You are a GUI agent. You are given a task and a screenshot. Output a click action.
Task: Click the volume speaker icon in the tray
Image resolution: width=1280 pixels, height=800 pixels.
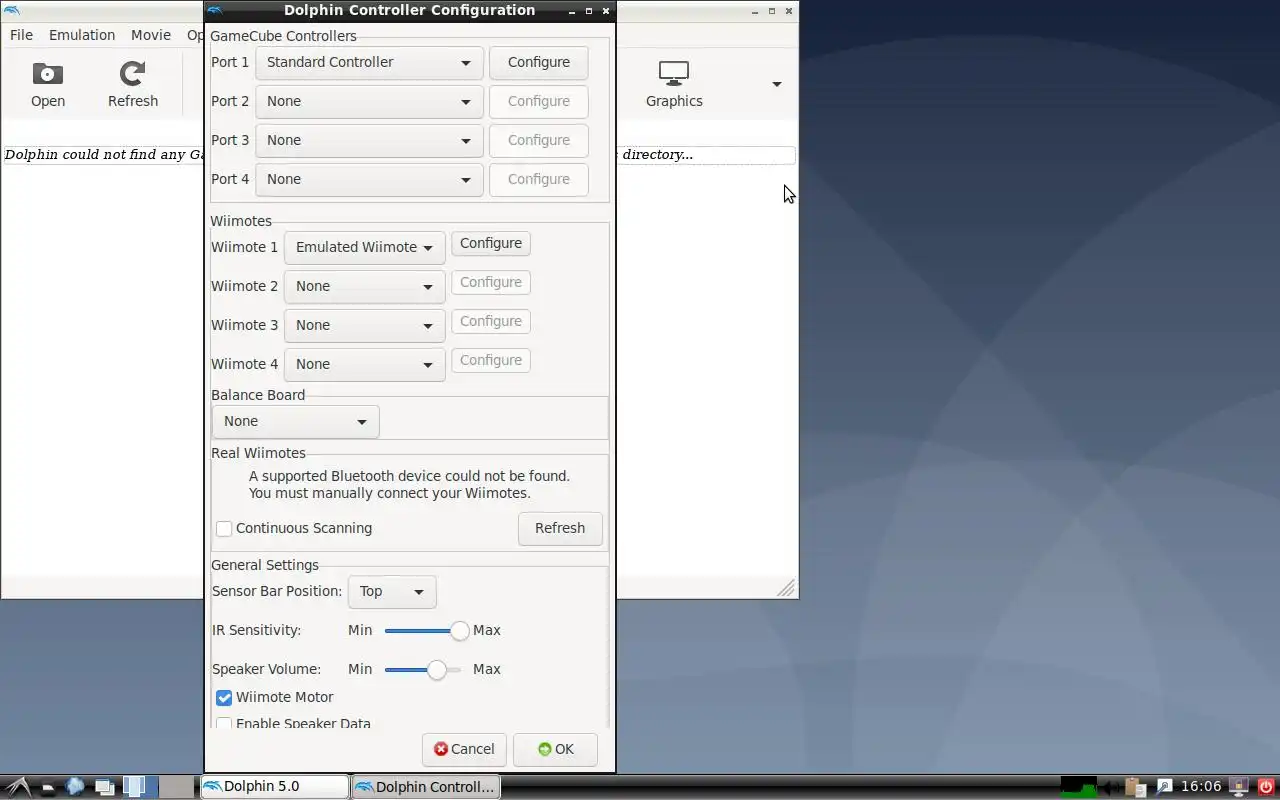1110,787
